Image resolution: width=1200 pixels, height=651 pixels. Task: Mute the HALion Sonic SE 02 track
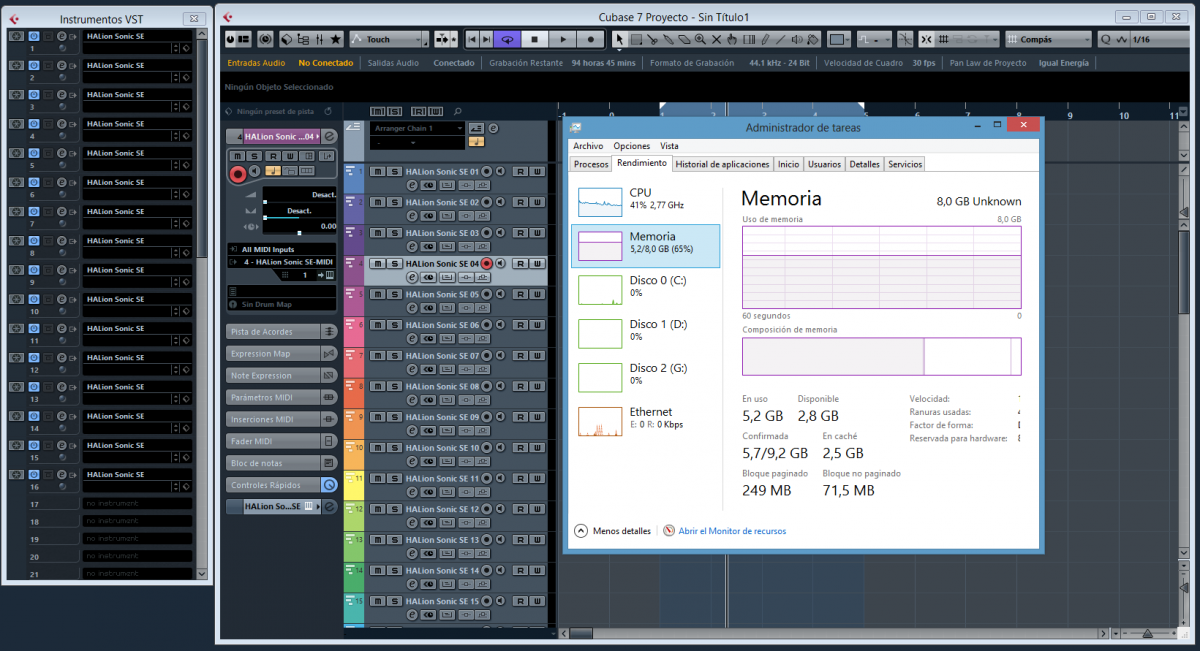pyautogui.click(x=377, y=202)
